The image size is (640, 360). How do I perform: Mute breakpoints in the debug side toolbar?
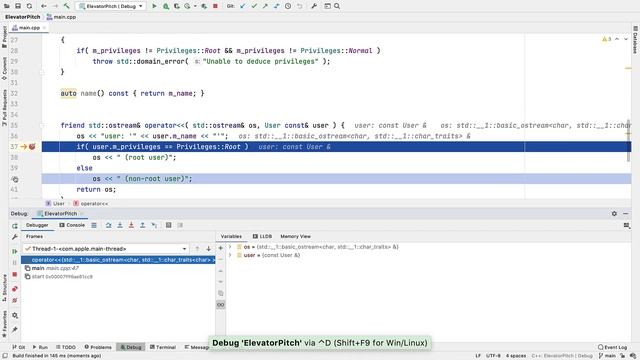pyautogui.click(x=15, y=300)
